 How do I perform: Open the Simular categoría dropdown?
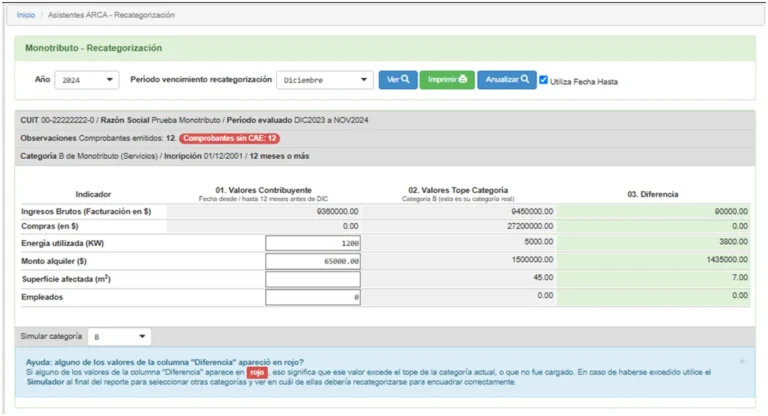pos(120,337)
